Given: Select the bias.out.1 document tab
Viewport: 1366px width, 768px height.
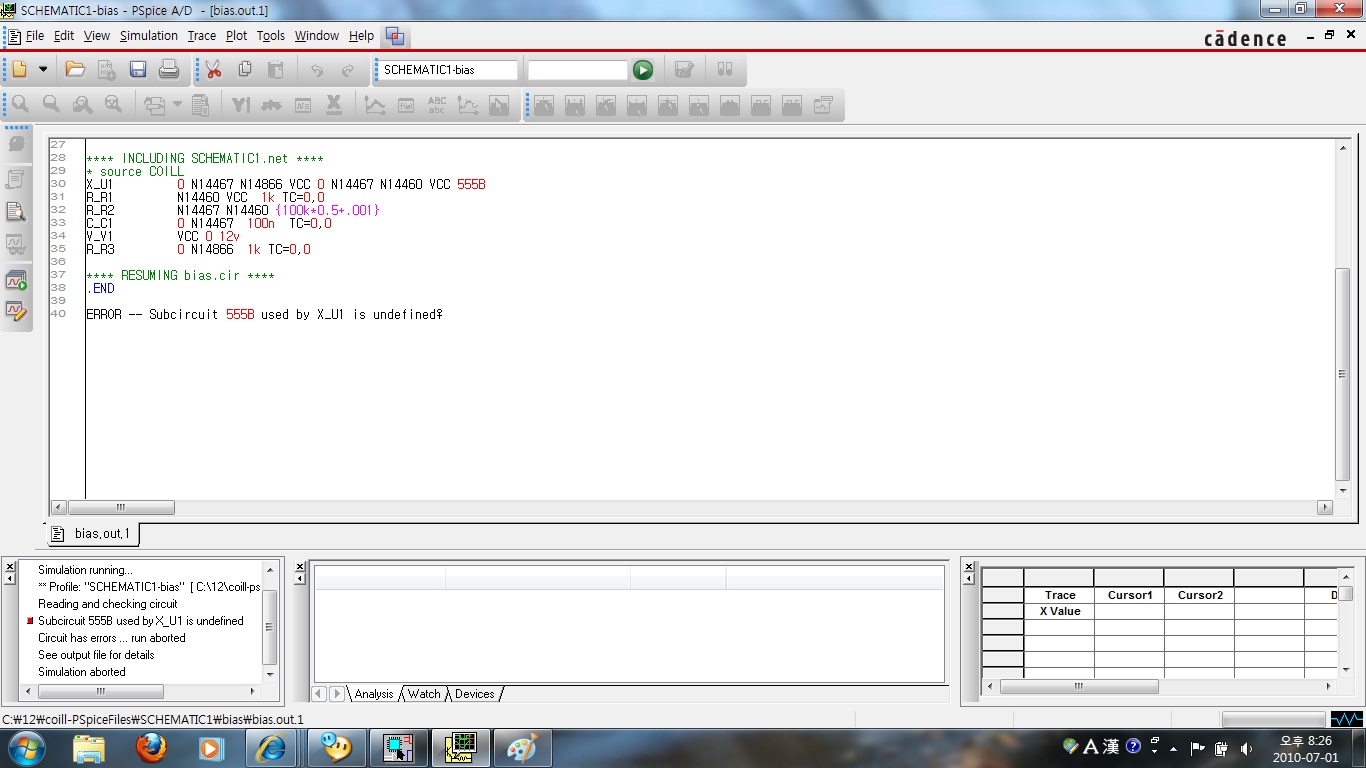Looking at the screenshot, I should [93, 534].
